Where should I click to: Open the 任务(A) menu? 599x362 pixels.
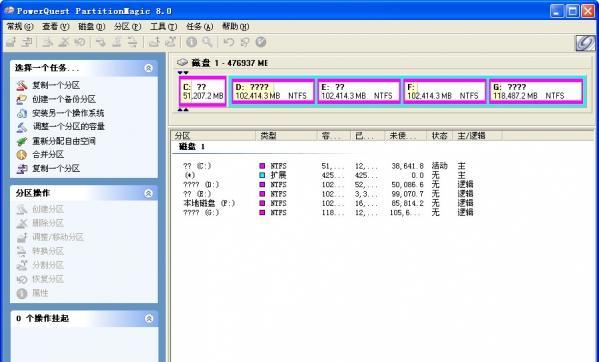point(199,26)
